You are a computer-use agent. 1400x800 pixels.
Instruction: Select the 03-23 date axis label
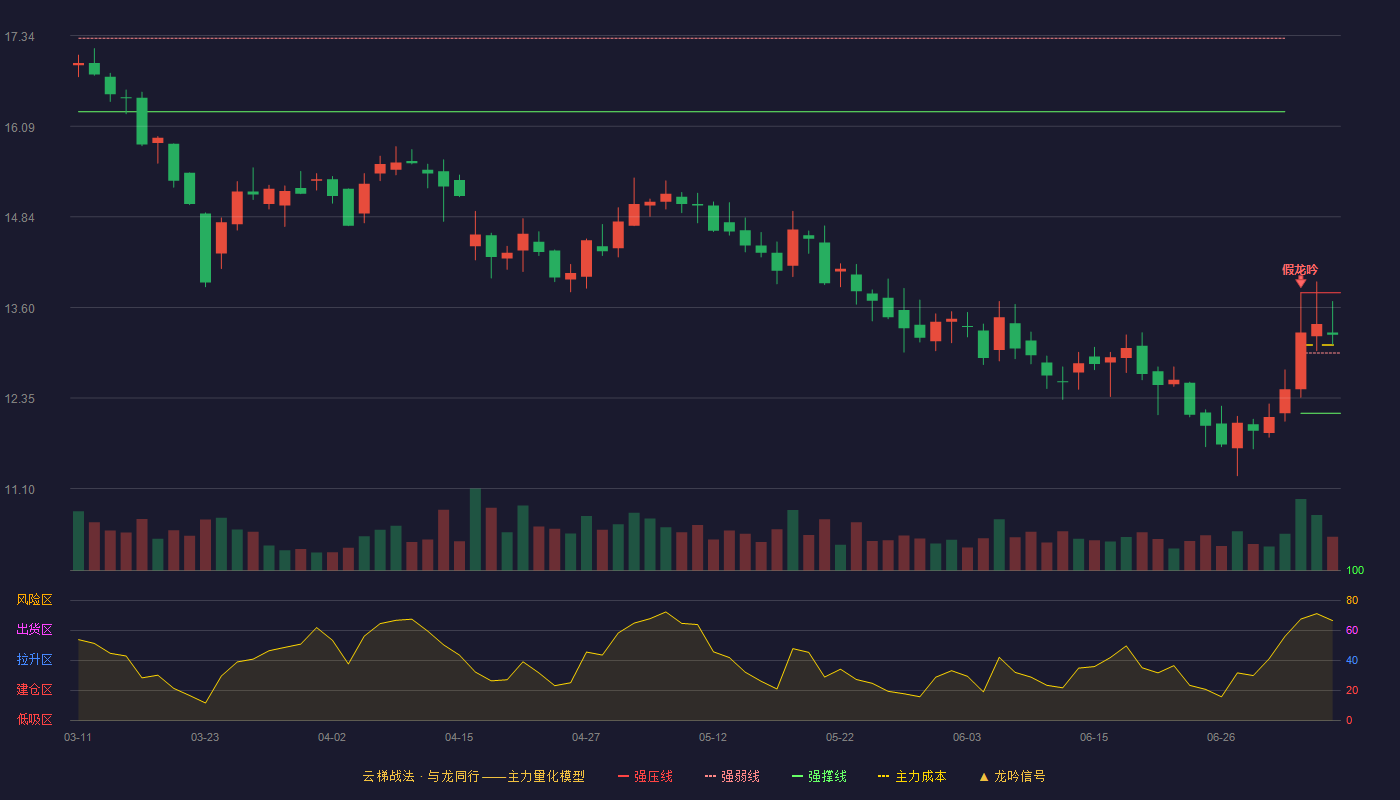tap(205, 737)
